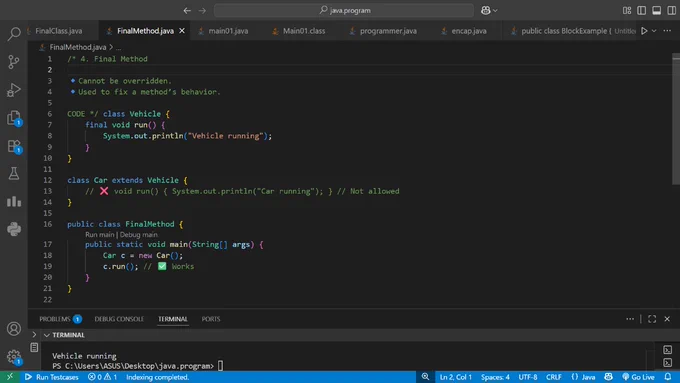The height and width of the screenshot is (383, 680).
Task: Select the second terminal instance icon
Action: [667, 362]
